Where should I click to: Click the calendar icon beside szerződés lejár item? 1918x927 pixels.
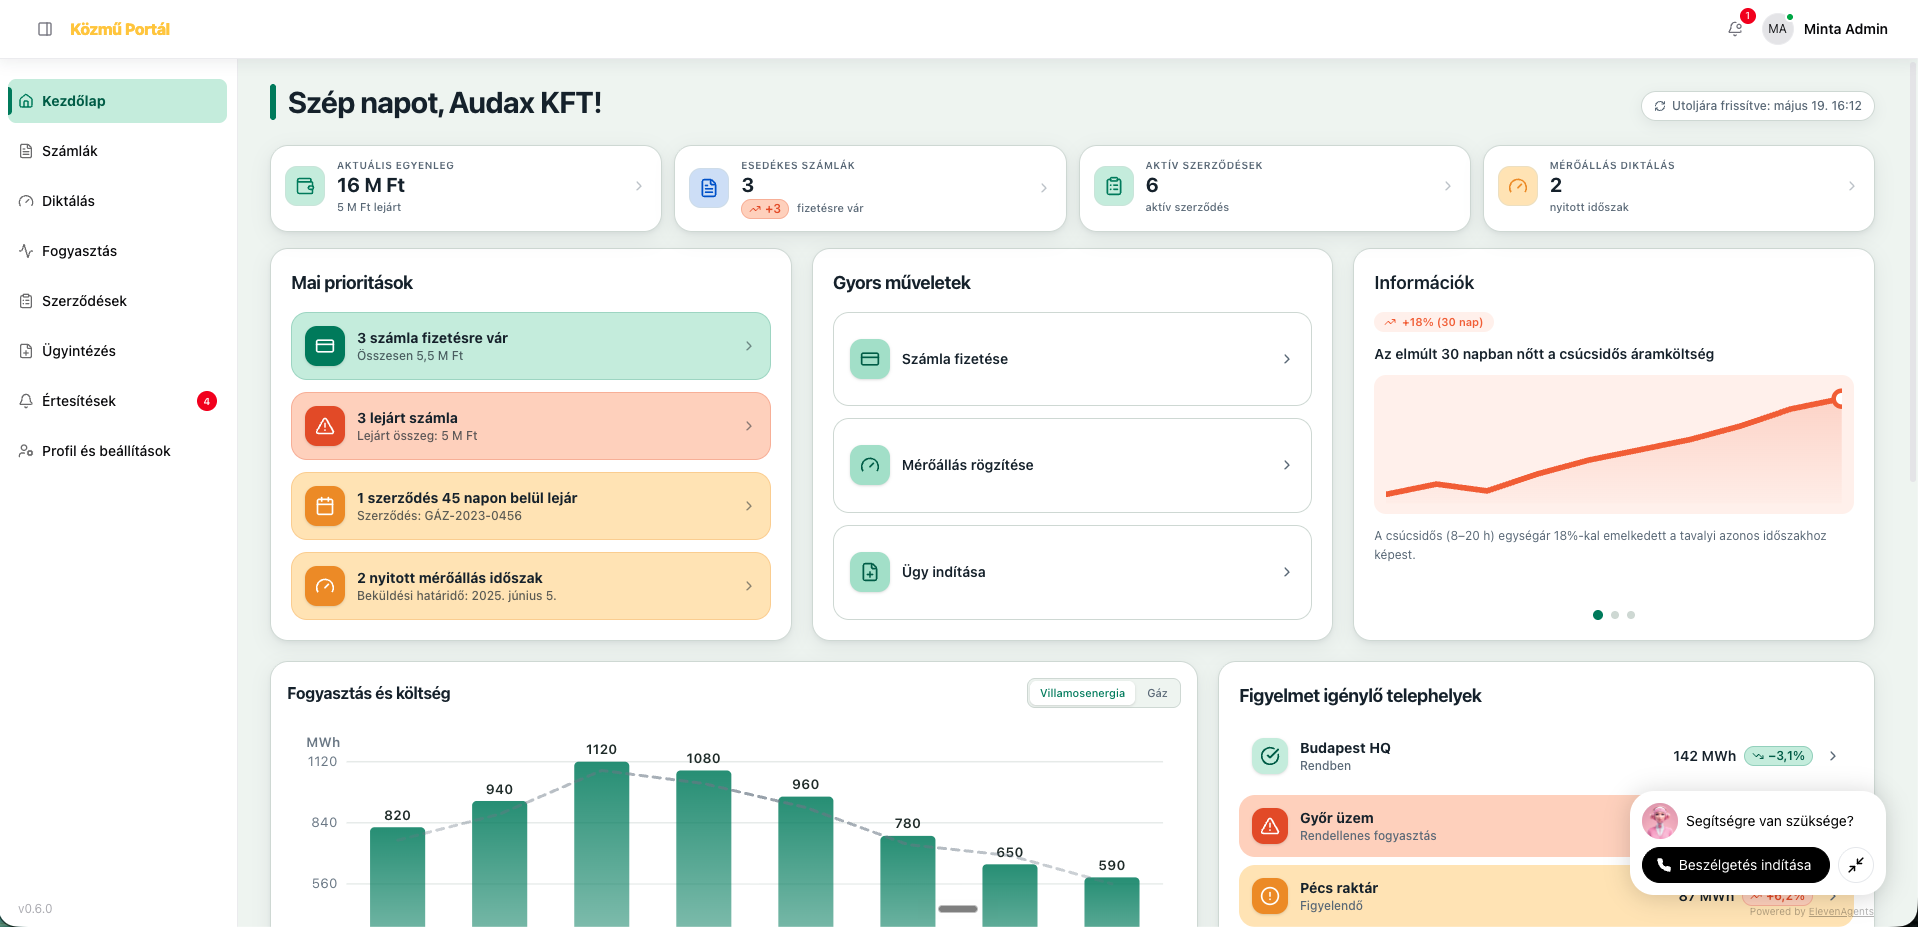tap(325, 506)
